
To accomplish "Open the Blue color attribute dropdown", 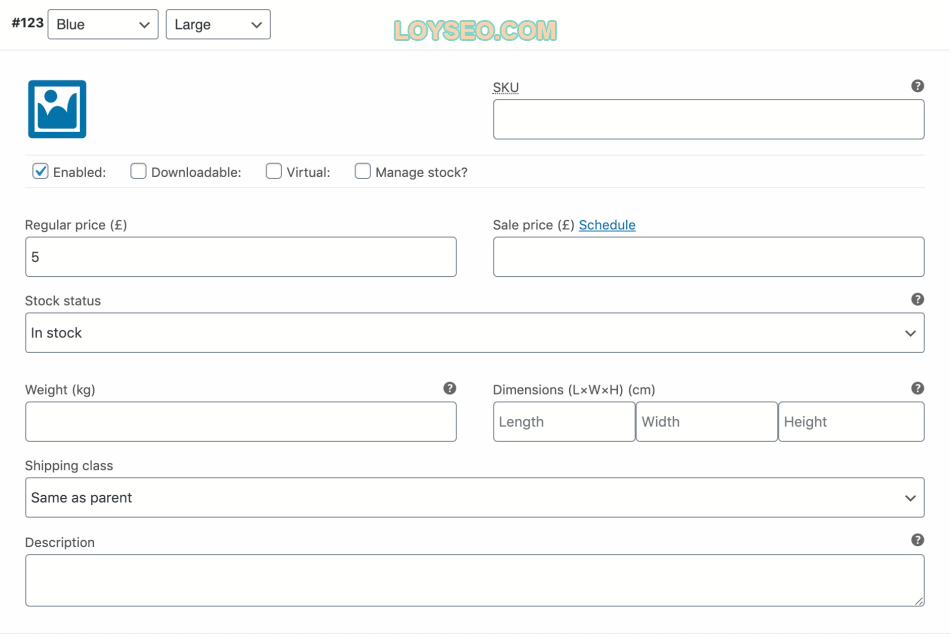I will click(x=103, y=24).
